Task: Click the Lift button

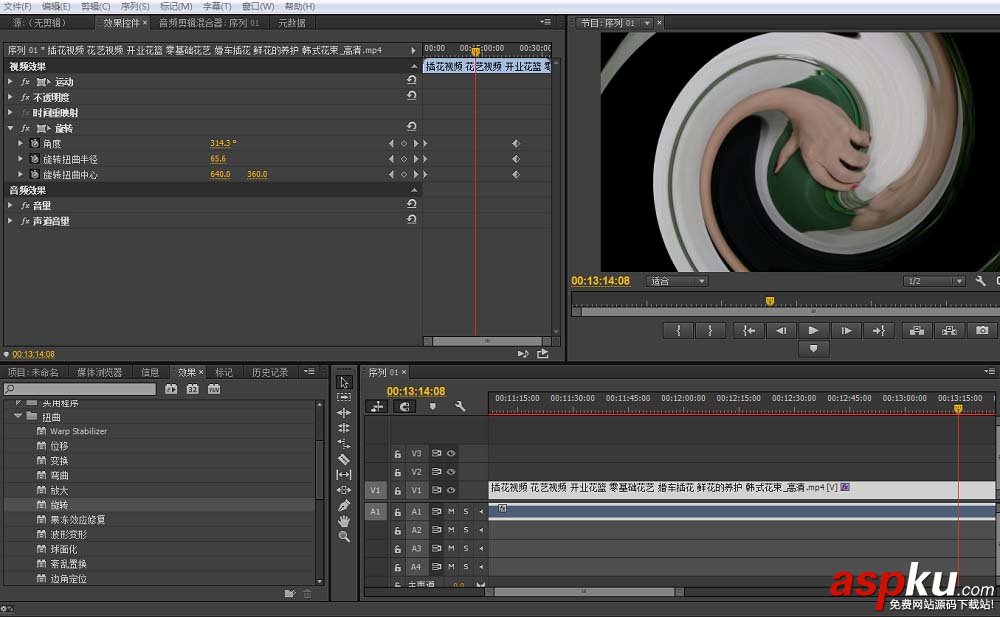Action: (x=917, y=331)
